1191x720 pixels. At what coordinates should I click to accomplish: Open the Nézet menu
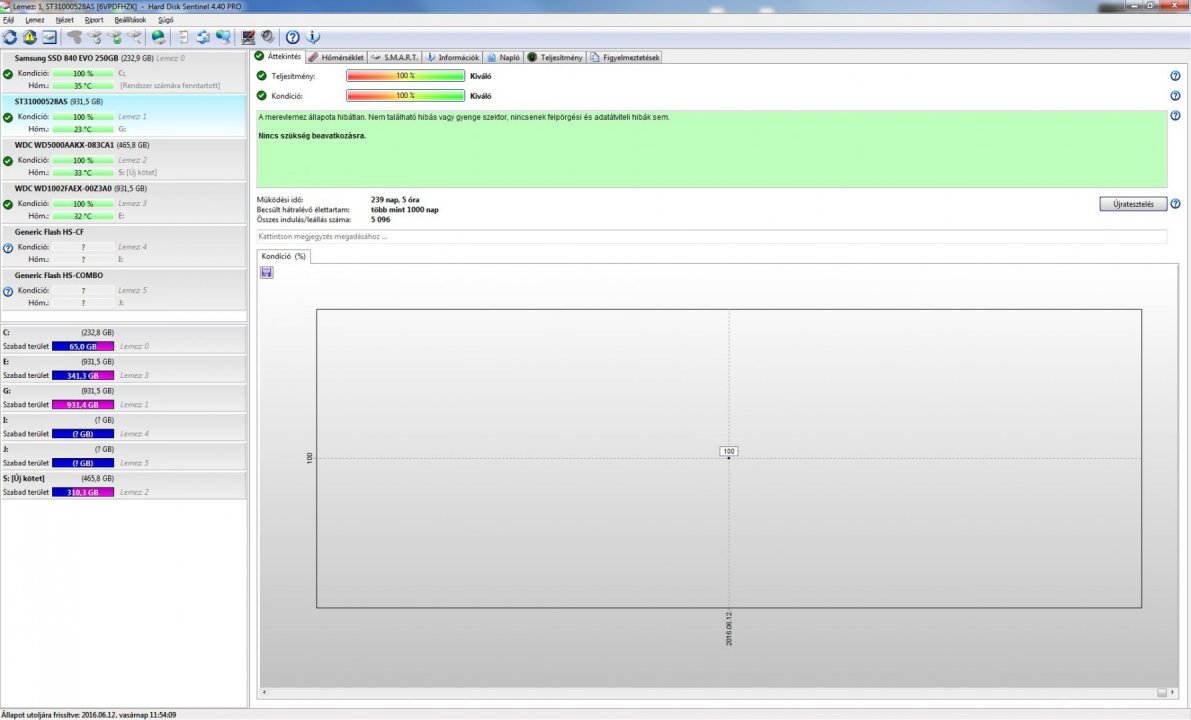64,20
